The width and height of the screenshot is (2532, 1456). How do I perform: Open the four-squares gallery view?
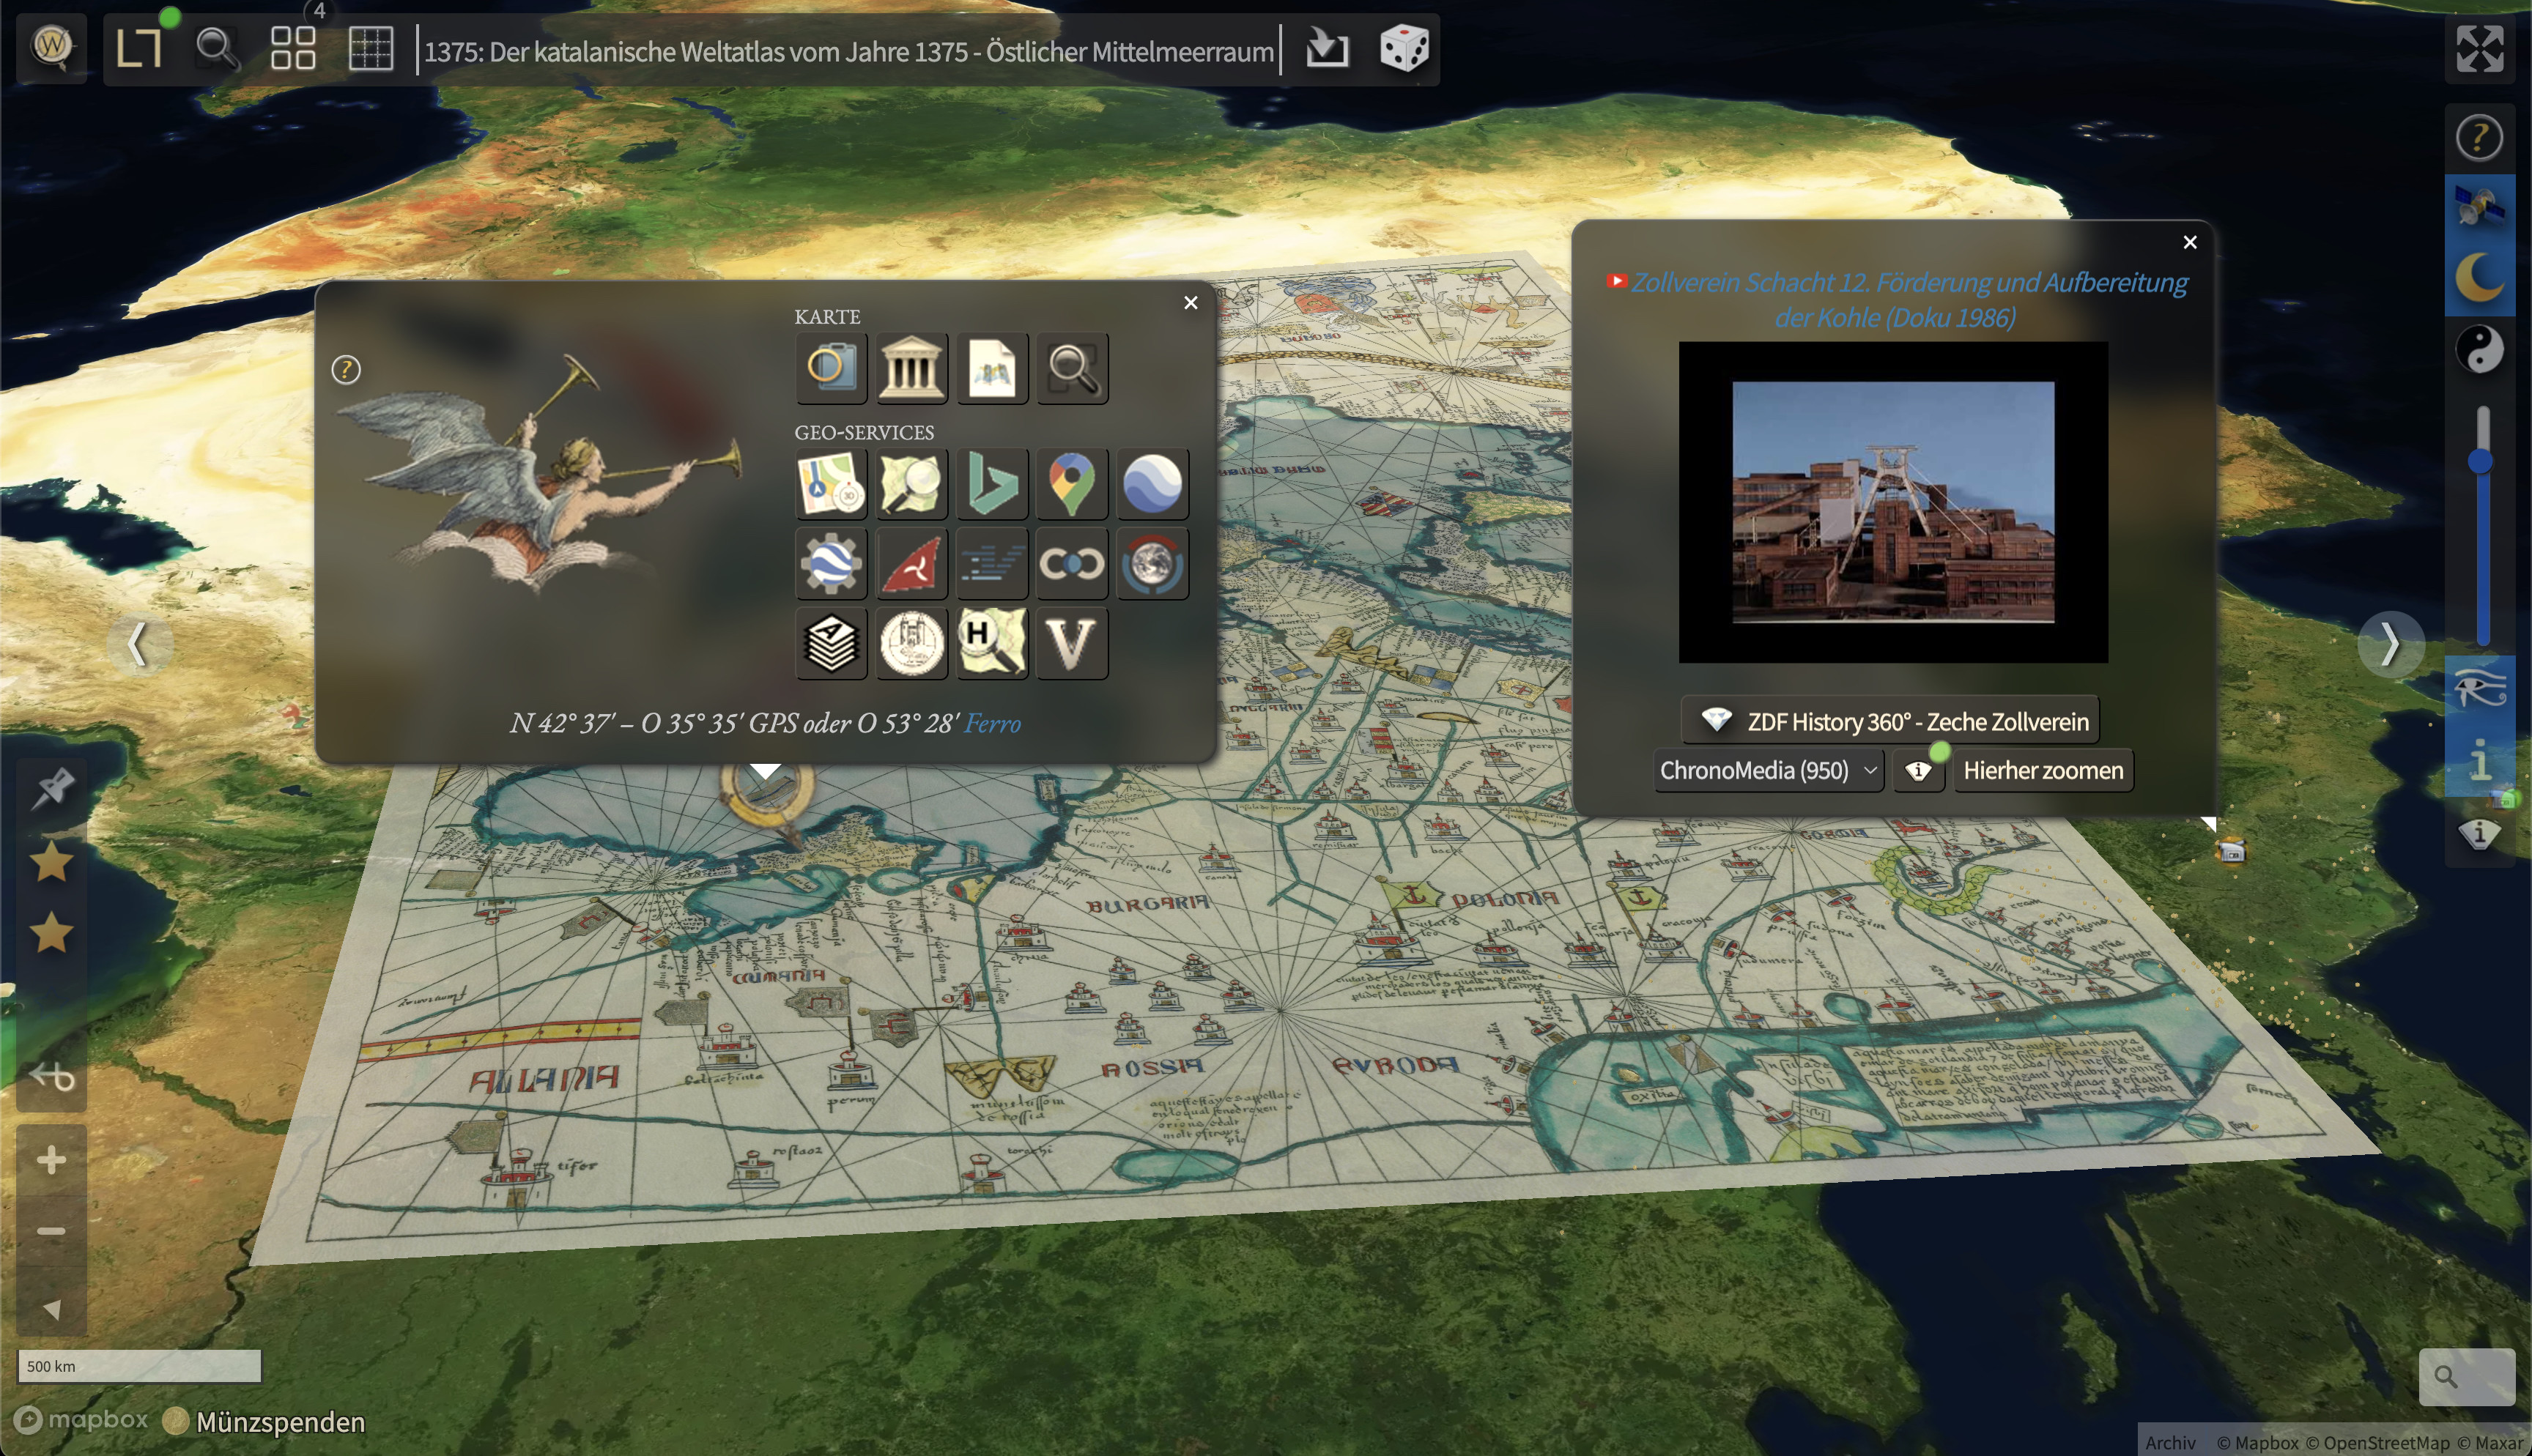(x=293, y=47)
